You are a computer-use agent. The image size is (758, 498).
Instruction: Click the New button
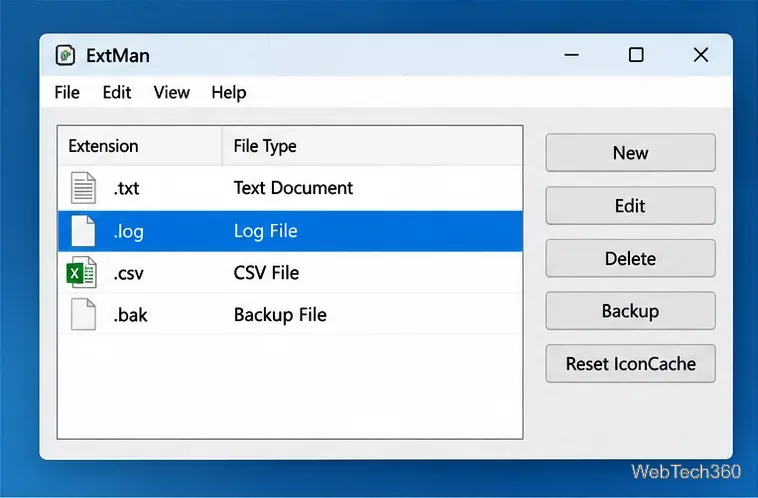pos(630,153)
